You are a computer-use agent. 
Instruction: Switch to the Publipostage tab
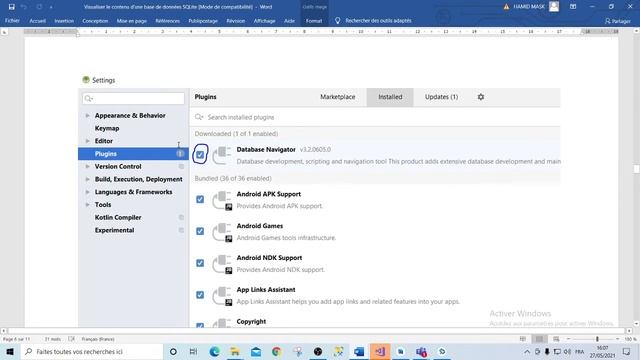tap(203, 20)
